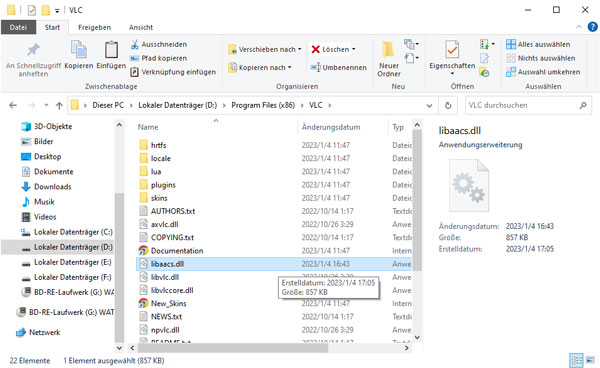Click Ausschneiden scissors icon

click(x=134, y=44)
